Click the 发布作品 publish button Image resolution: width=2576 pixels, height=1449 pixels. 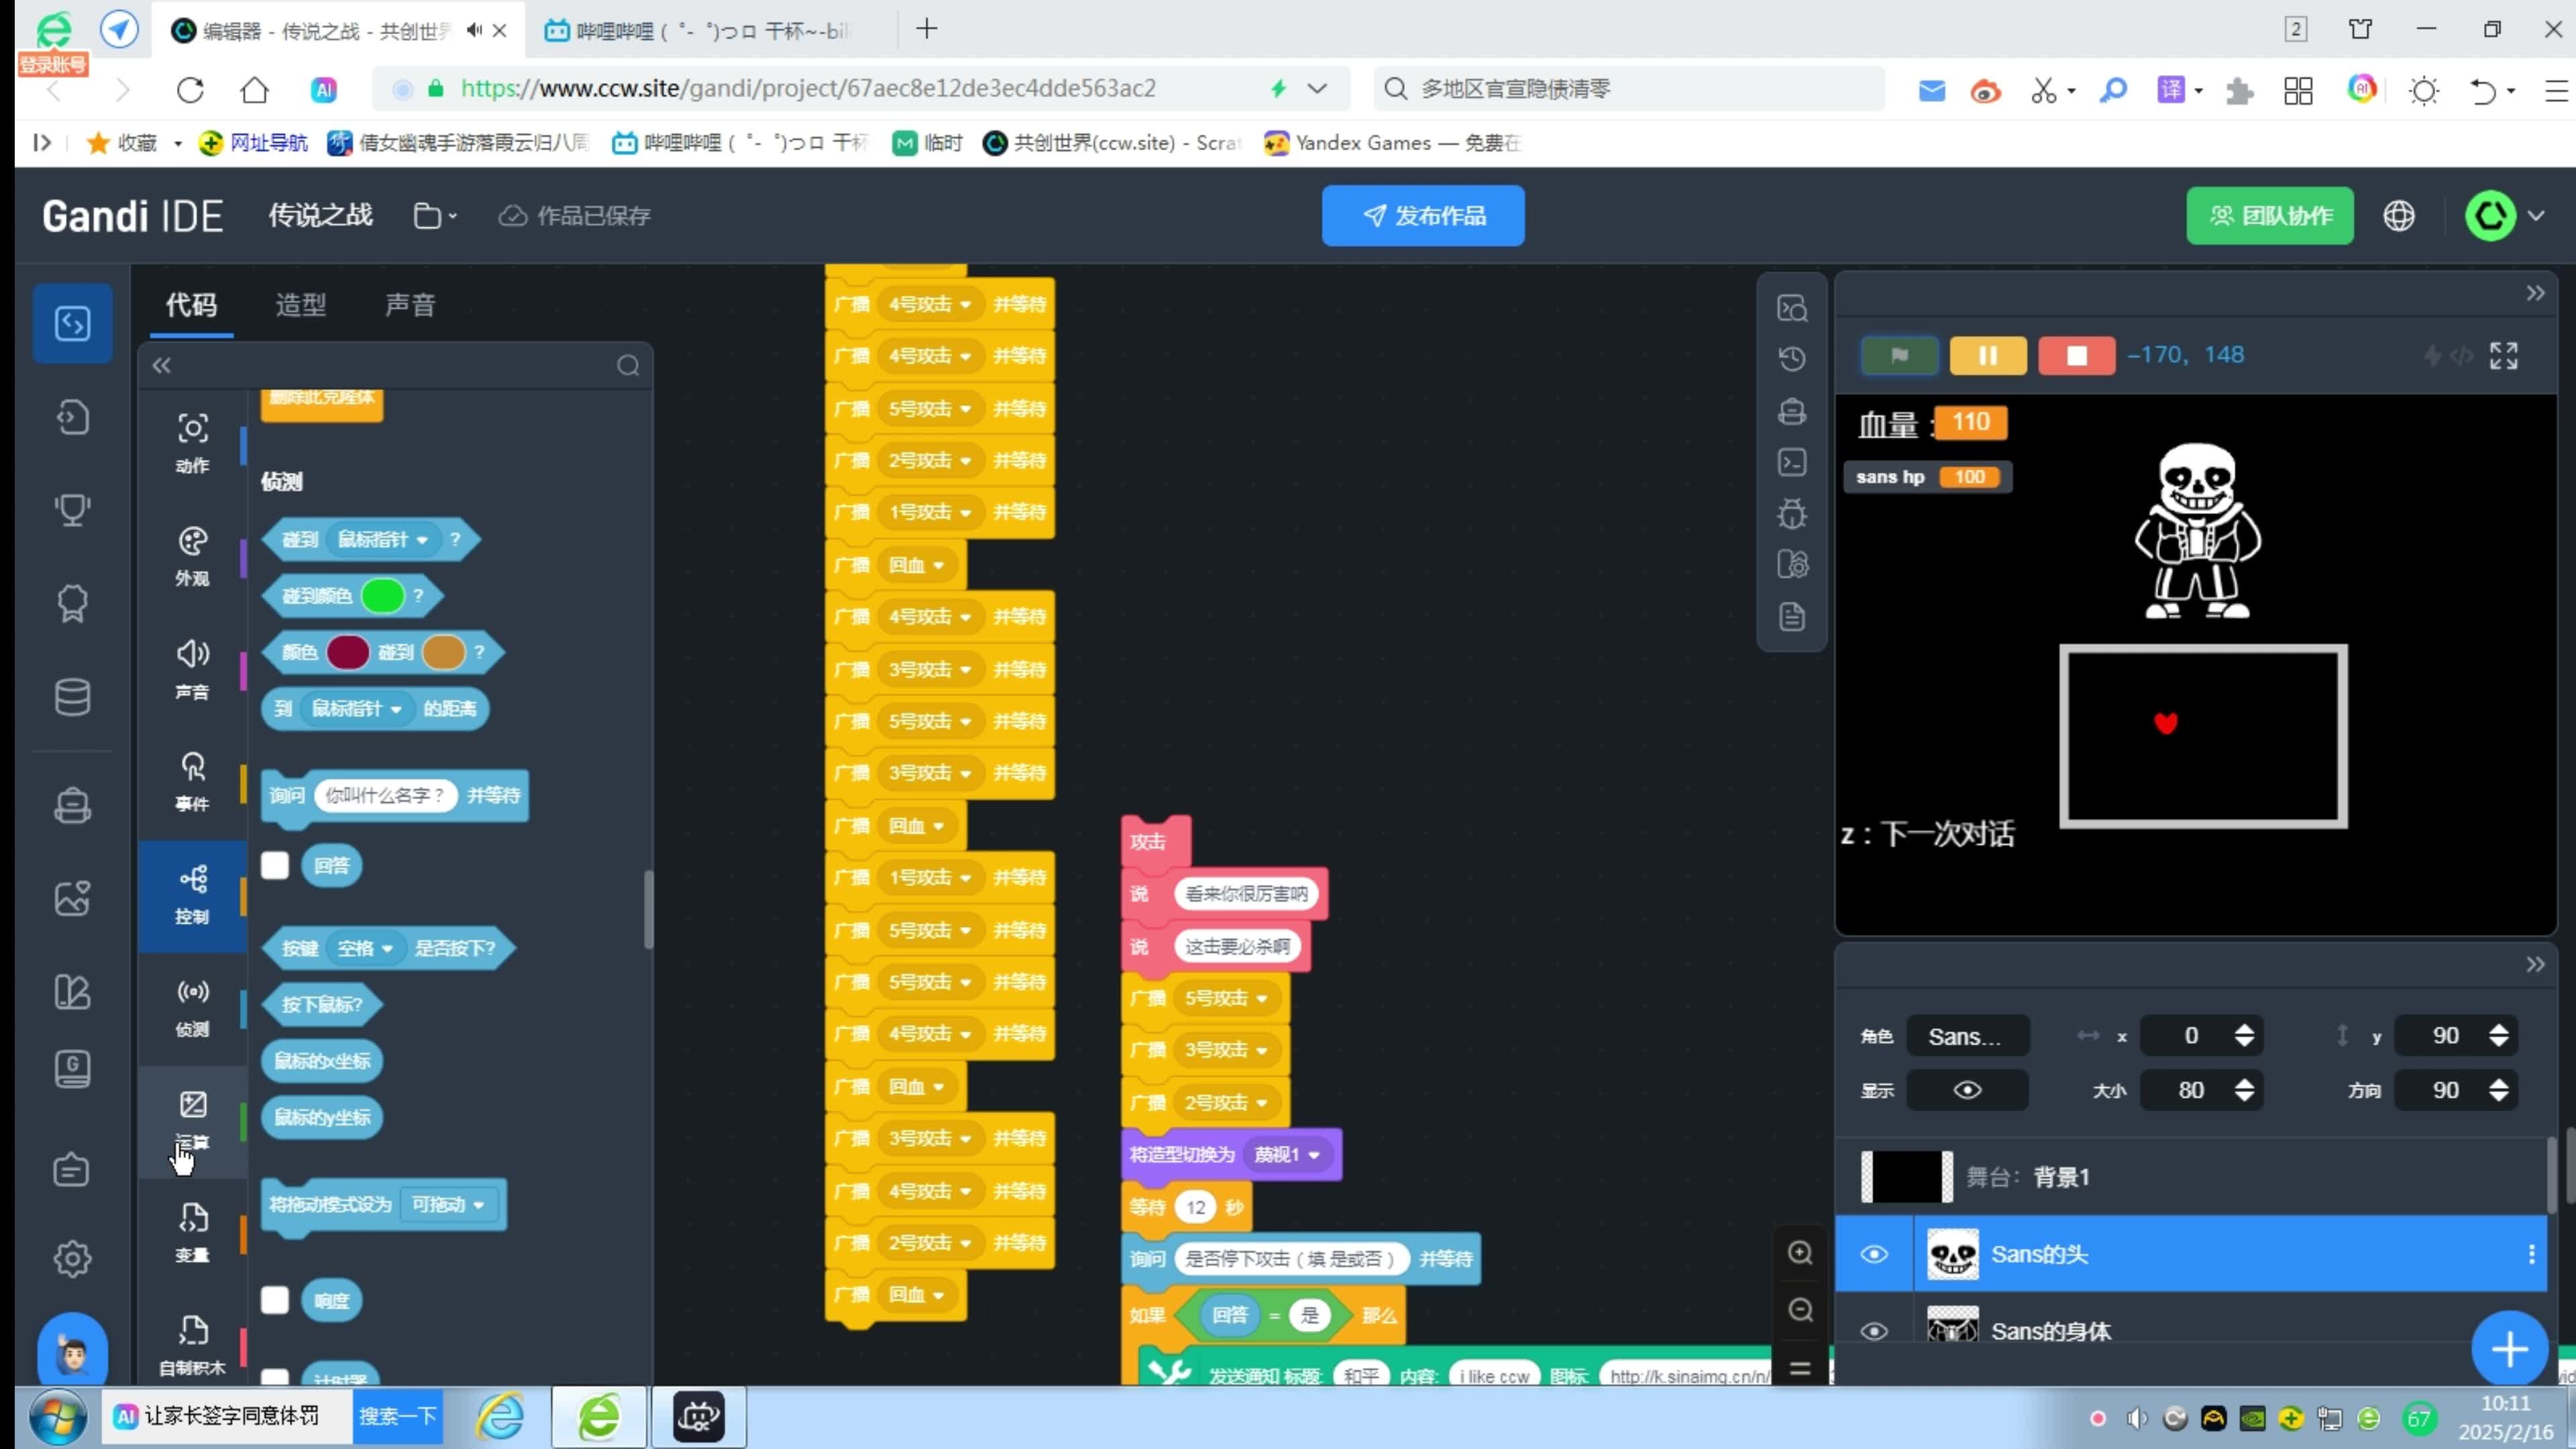click(x=1423, y=216)
